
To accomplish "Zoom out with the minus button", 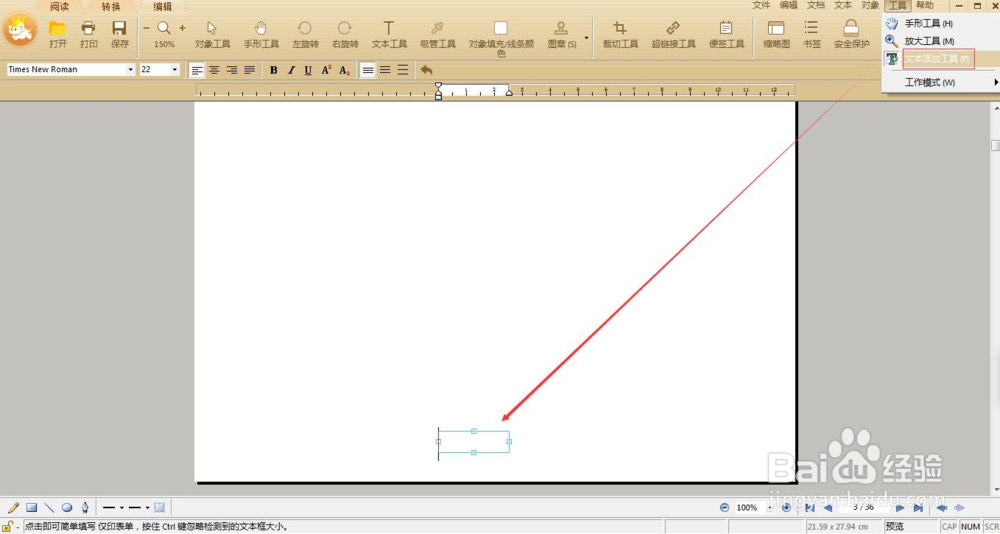I will [x=147, y=28].
